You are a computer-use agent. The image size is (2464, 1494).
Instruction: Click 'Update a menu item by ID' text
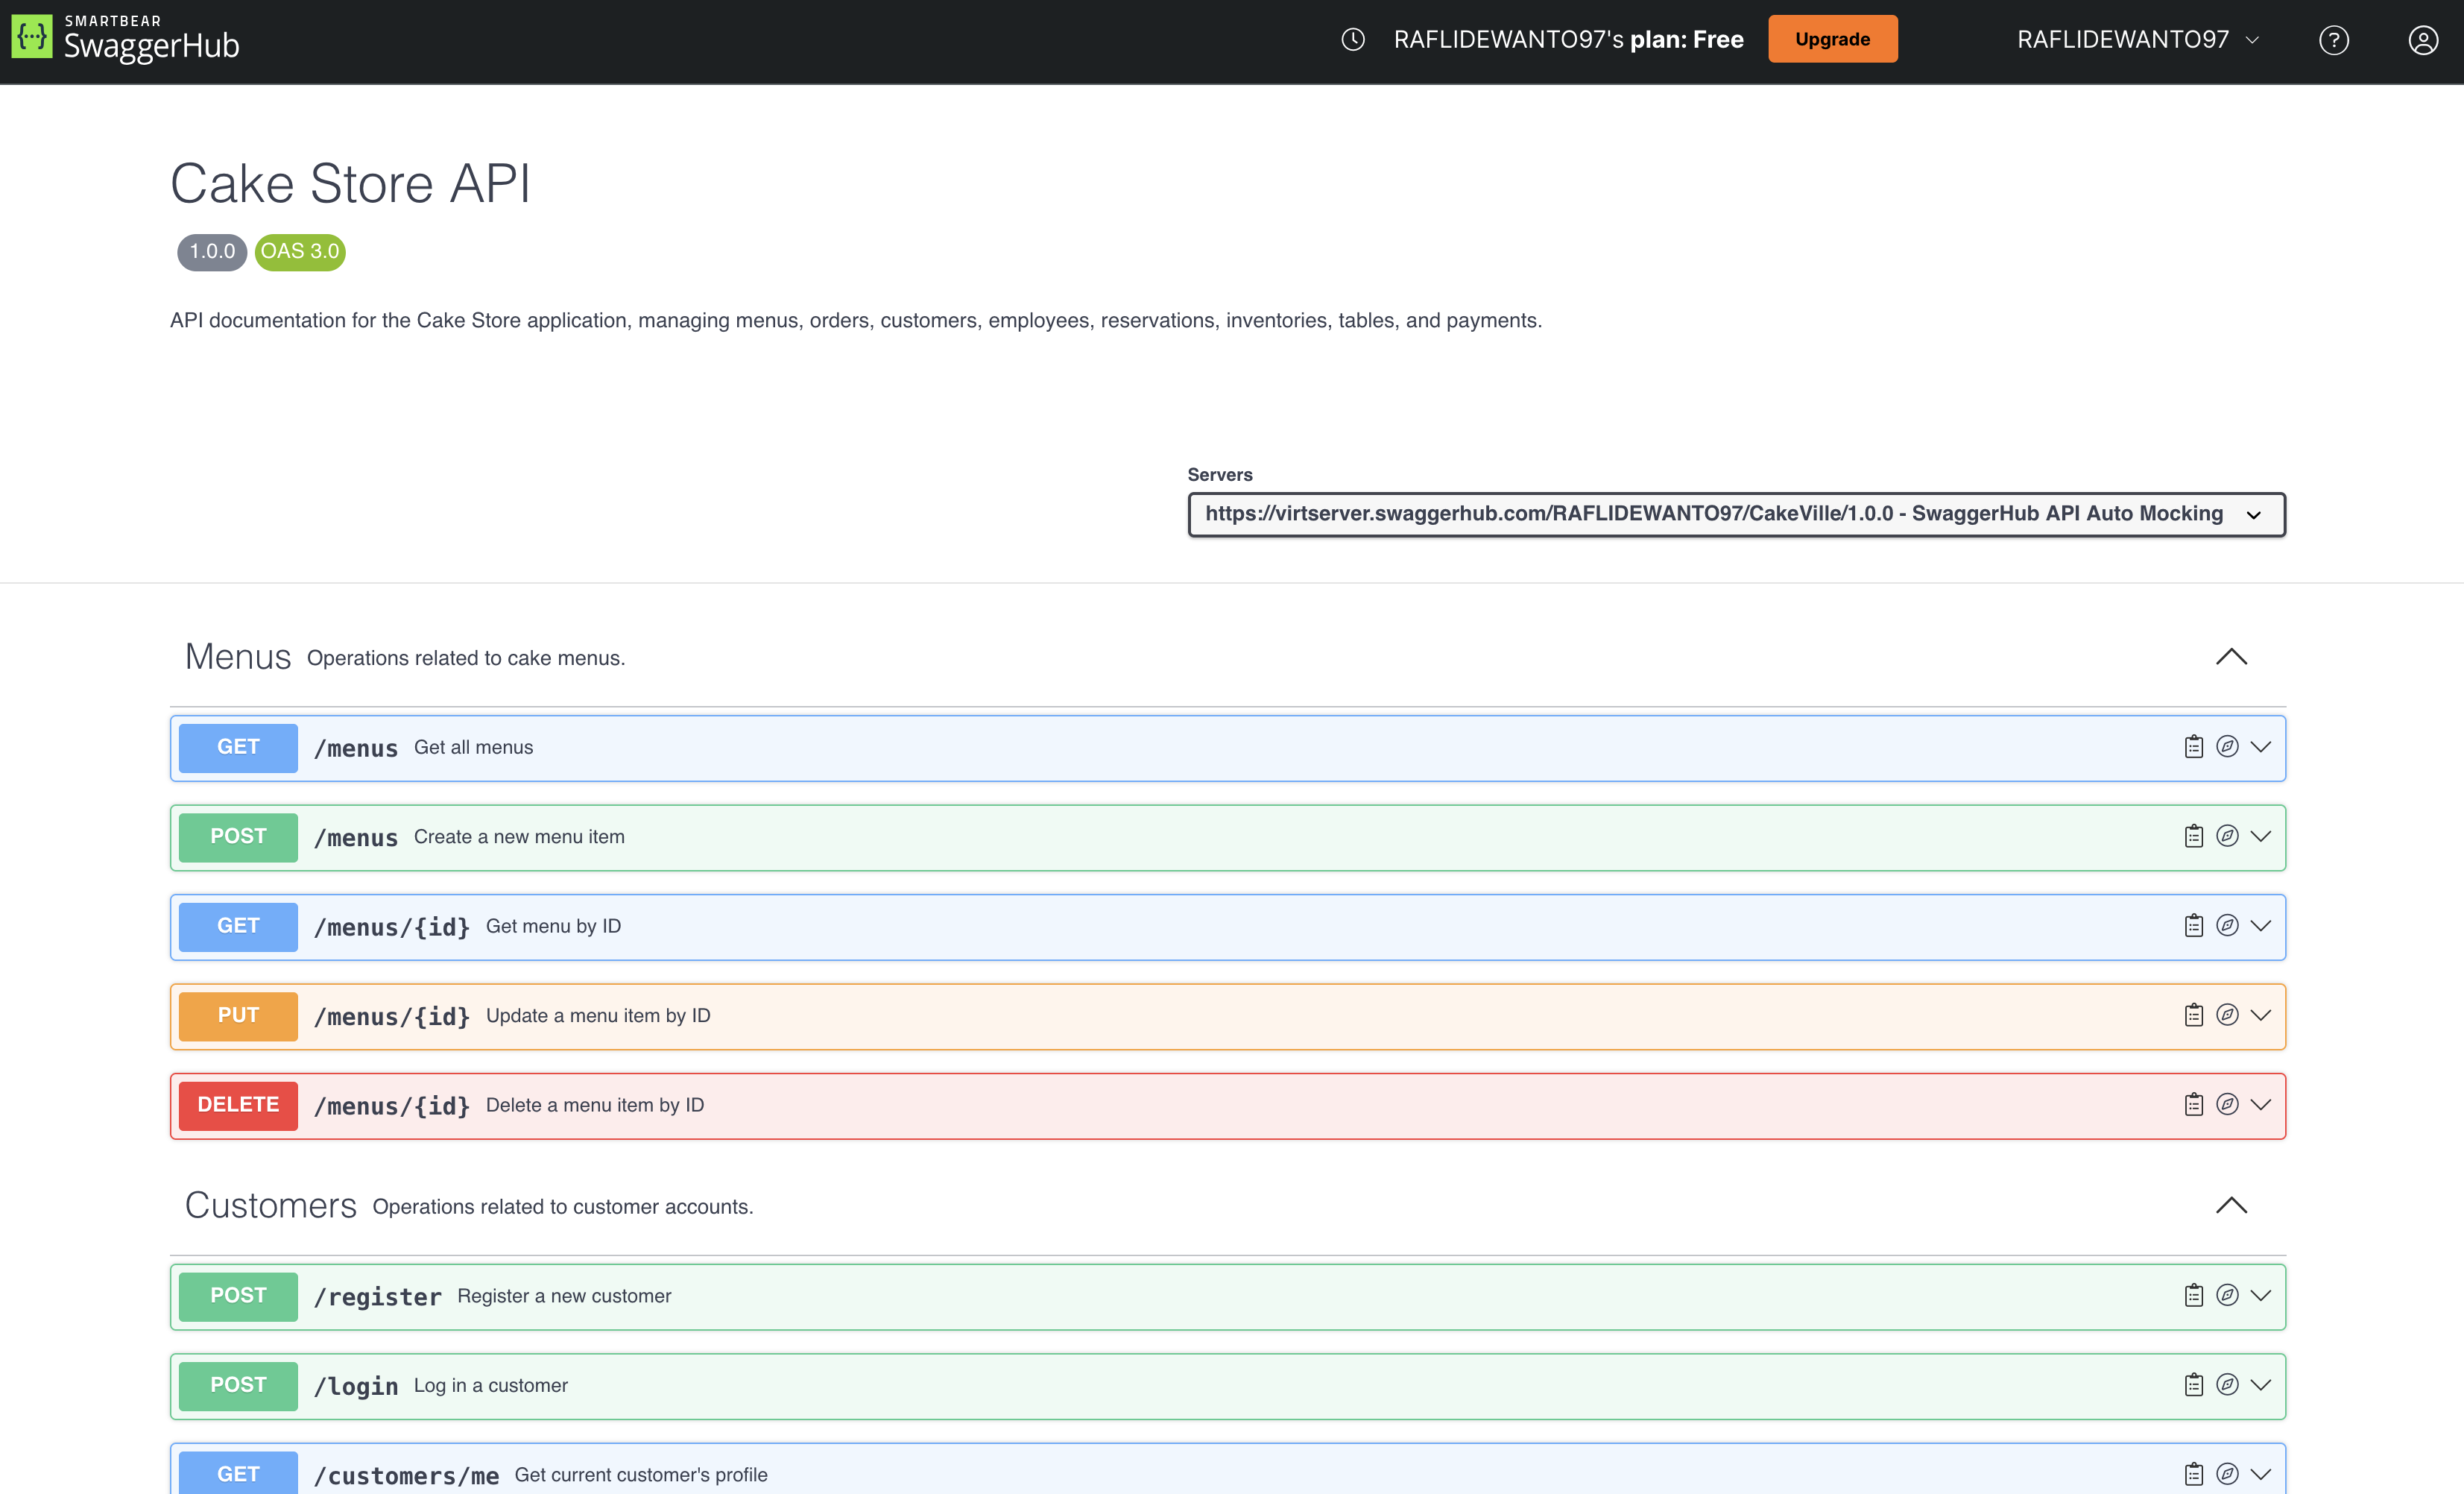[598, 1016]
